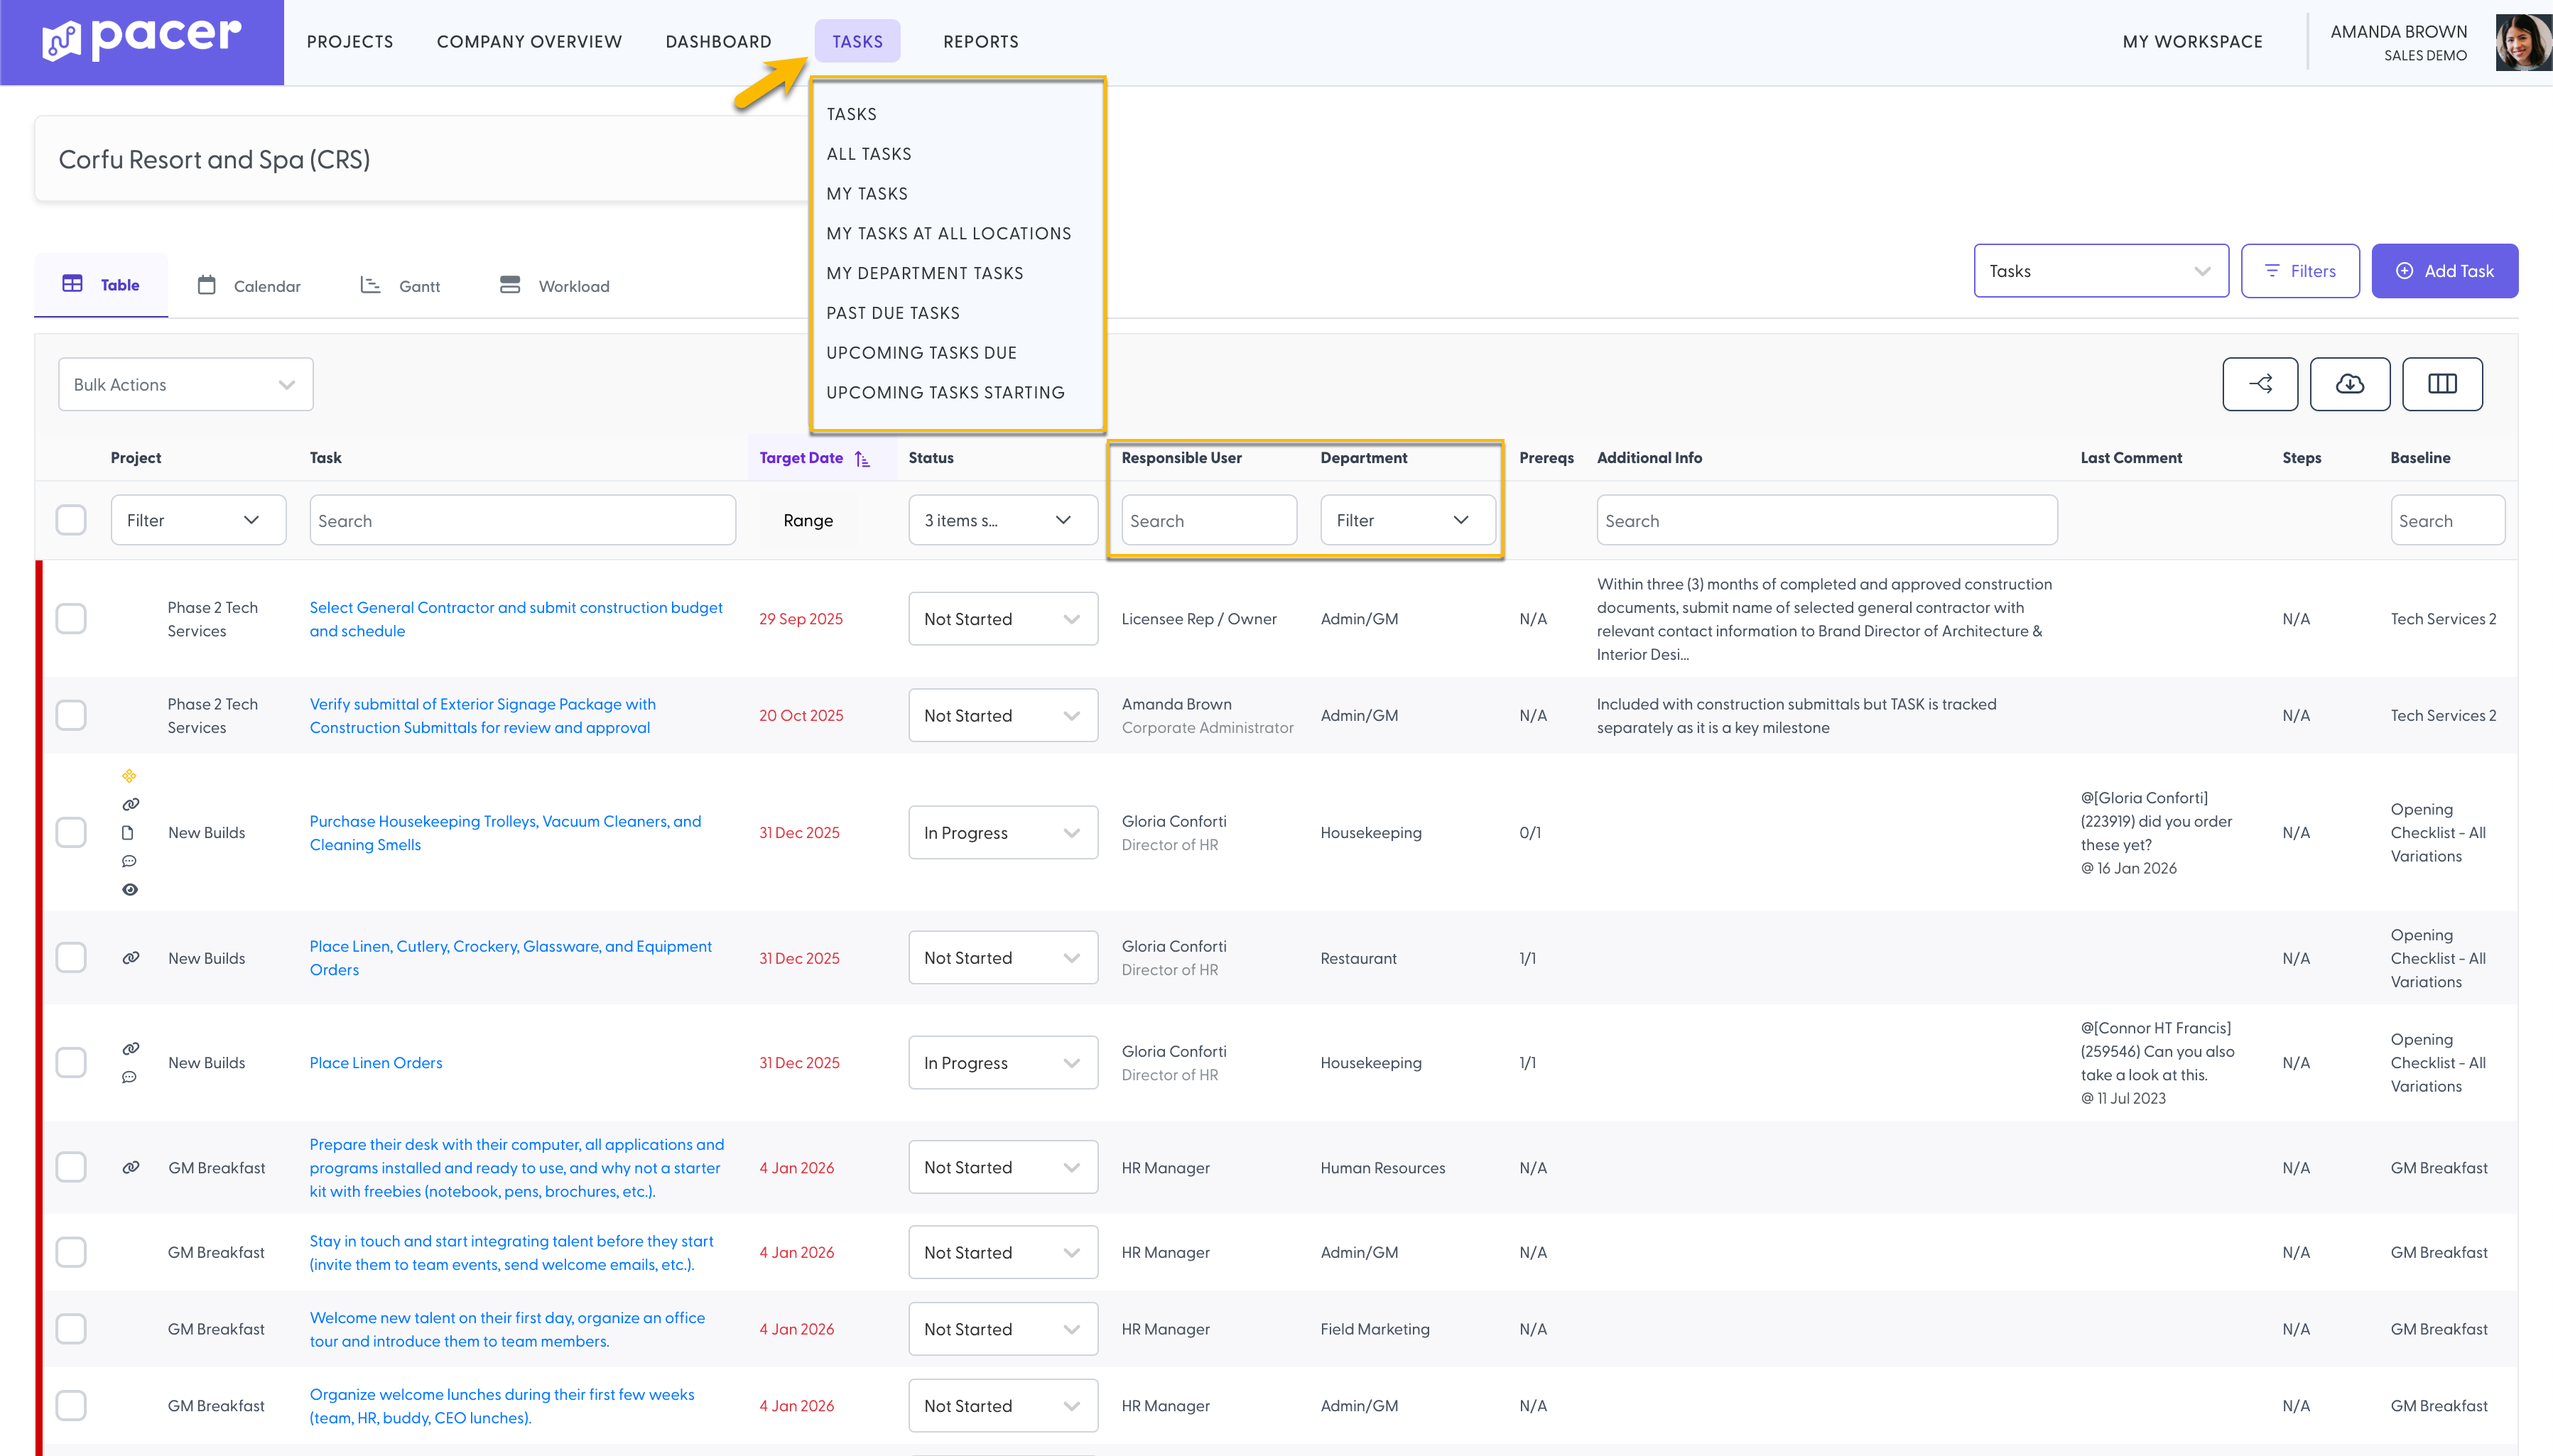This screenshot has height=1456, width=2553.
Task: Switch to Calendar view
Action: 249,286
